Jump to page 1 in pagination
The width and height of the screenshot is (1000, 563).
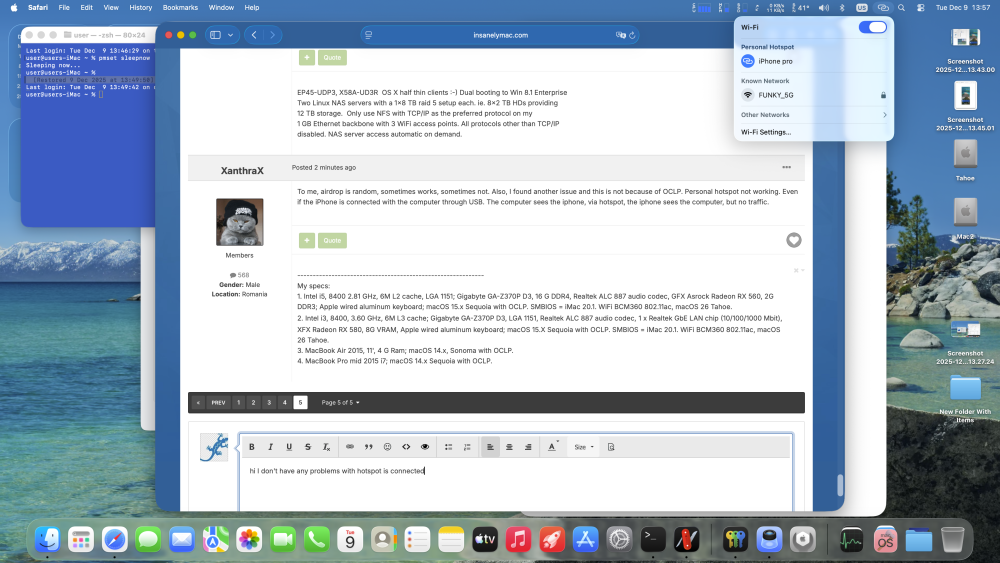pyautogui.click(x=239, y=402)
